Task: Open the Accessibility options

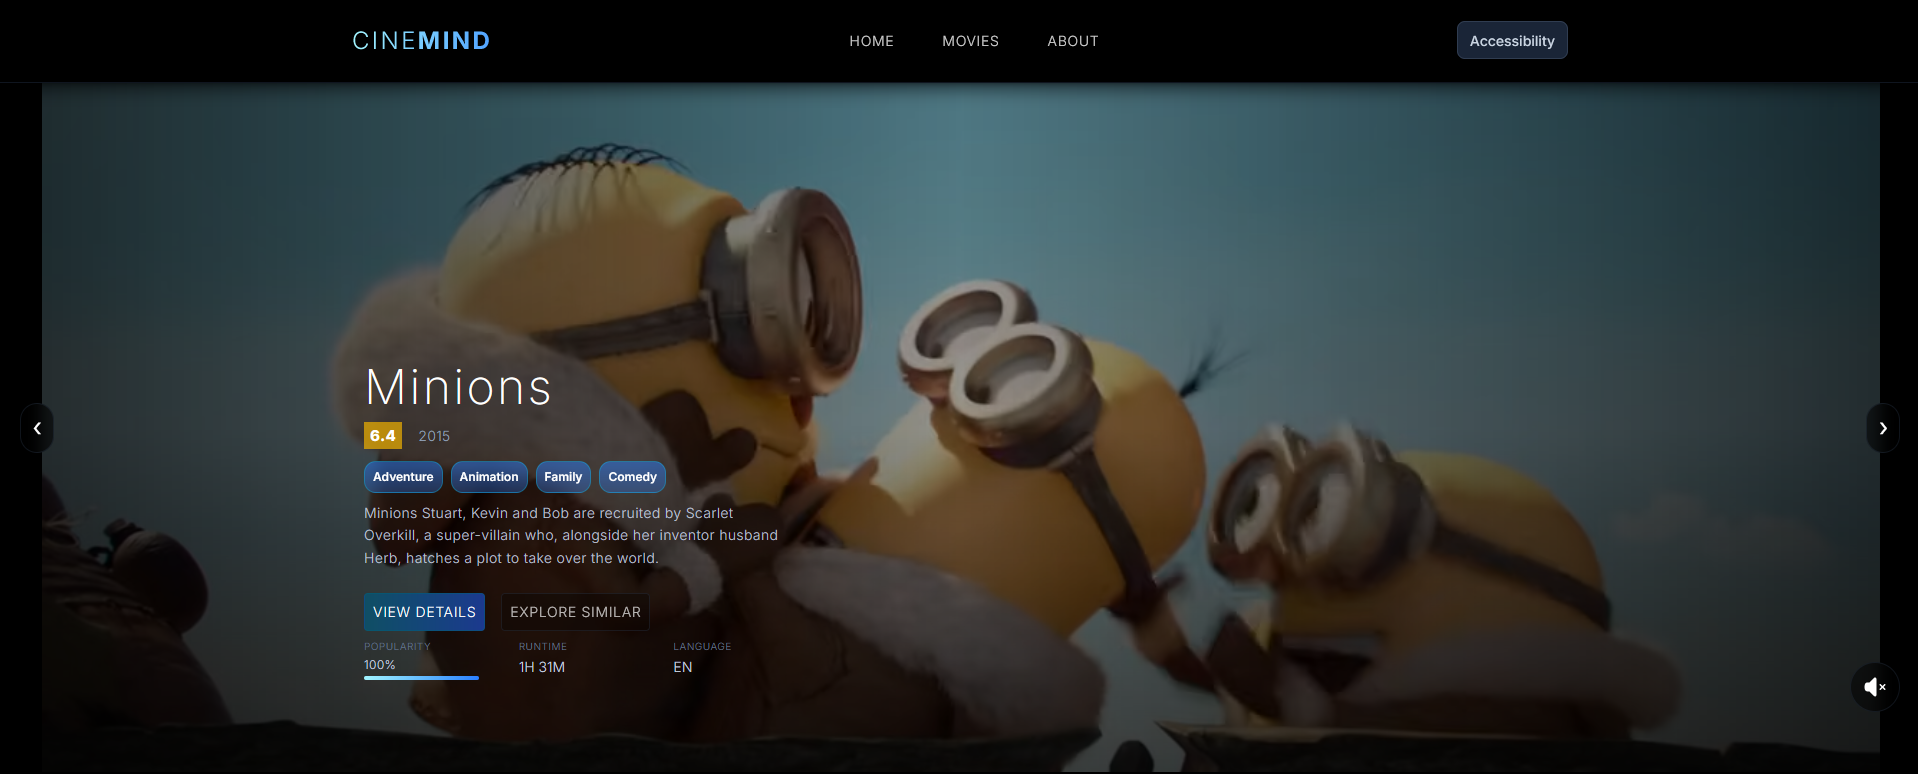Action: (1512, 41)
